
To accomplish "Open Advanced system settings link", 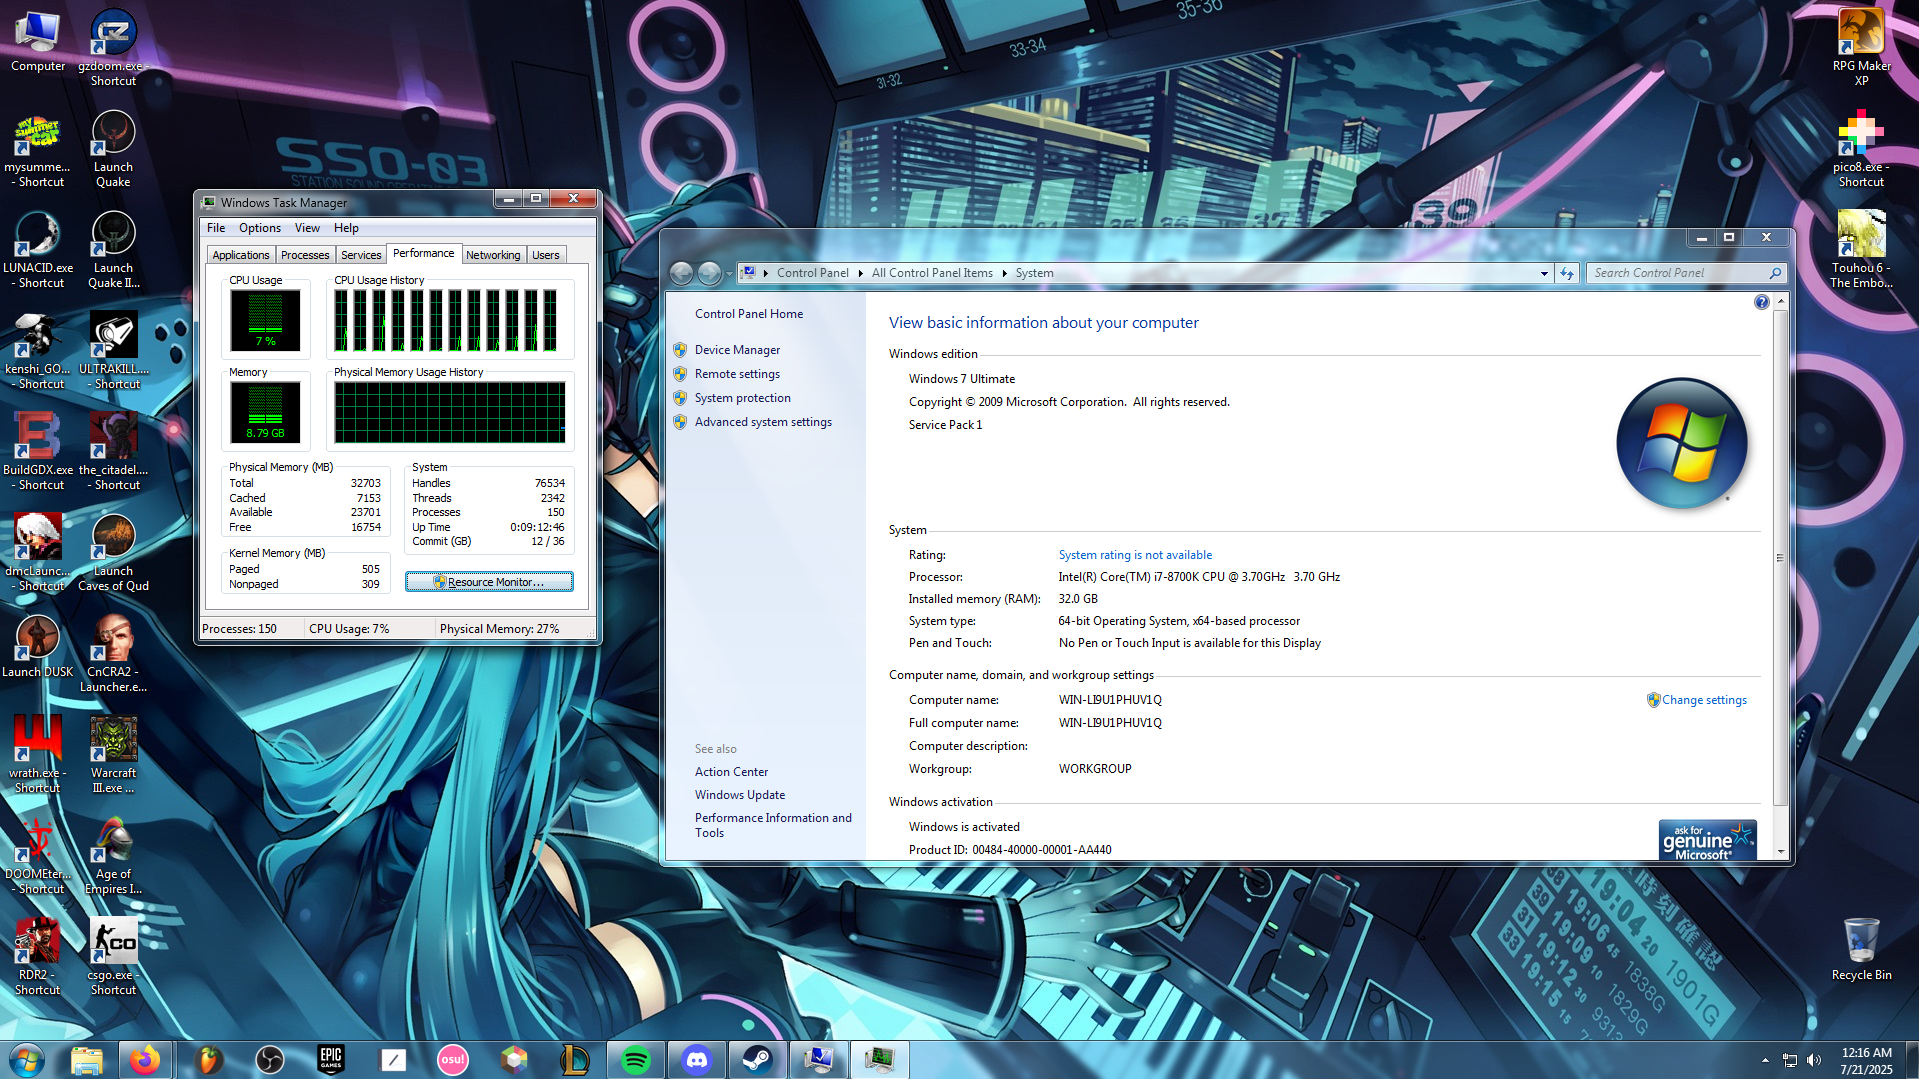I will click(x=763, y=422).
